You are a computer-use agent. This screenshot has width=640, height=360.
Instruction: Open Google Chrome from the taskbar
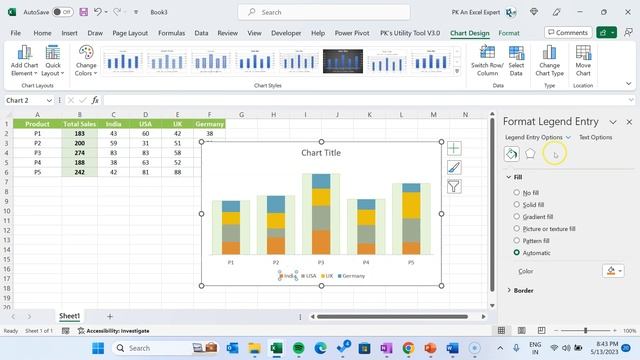pos(408,348)
